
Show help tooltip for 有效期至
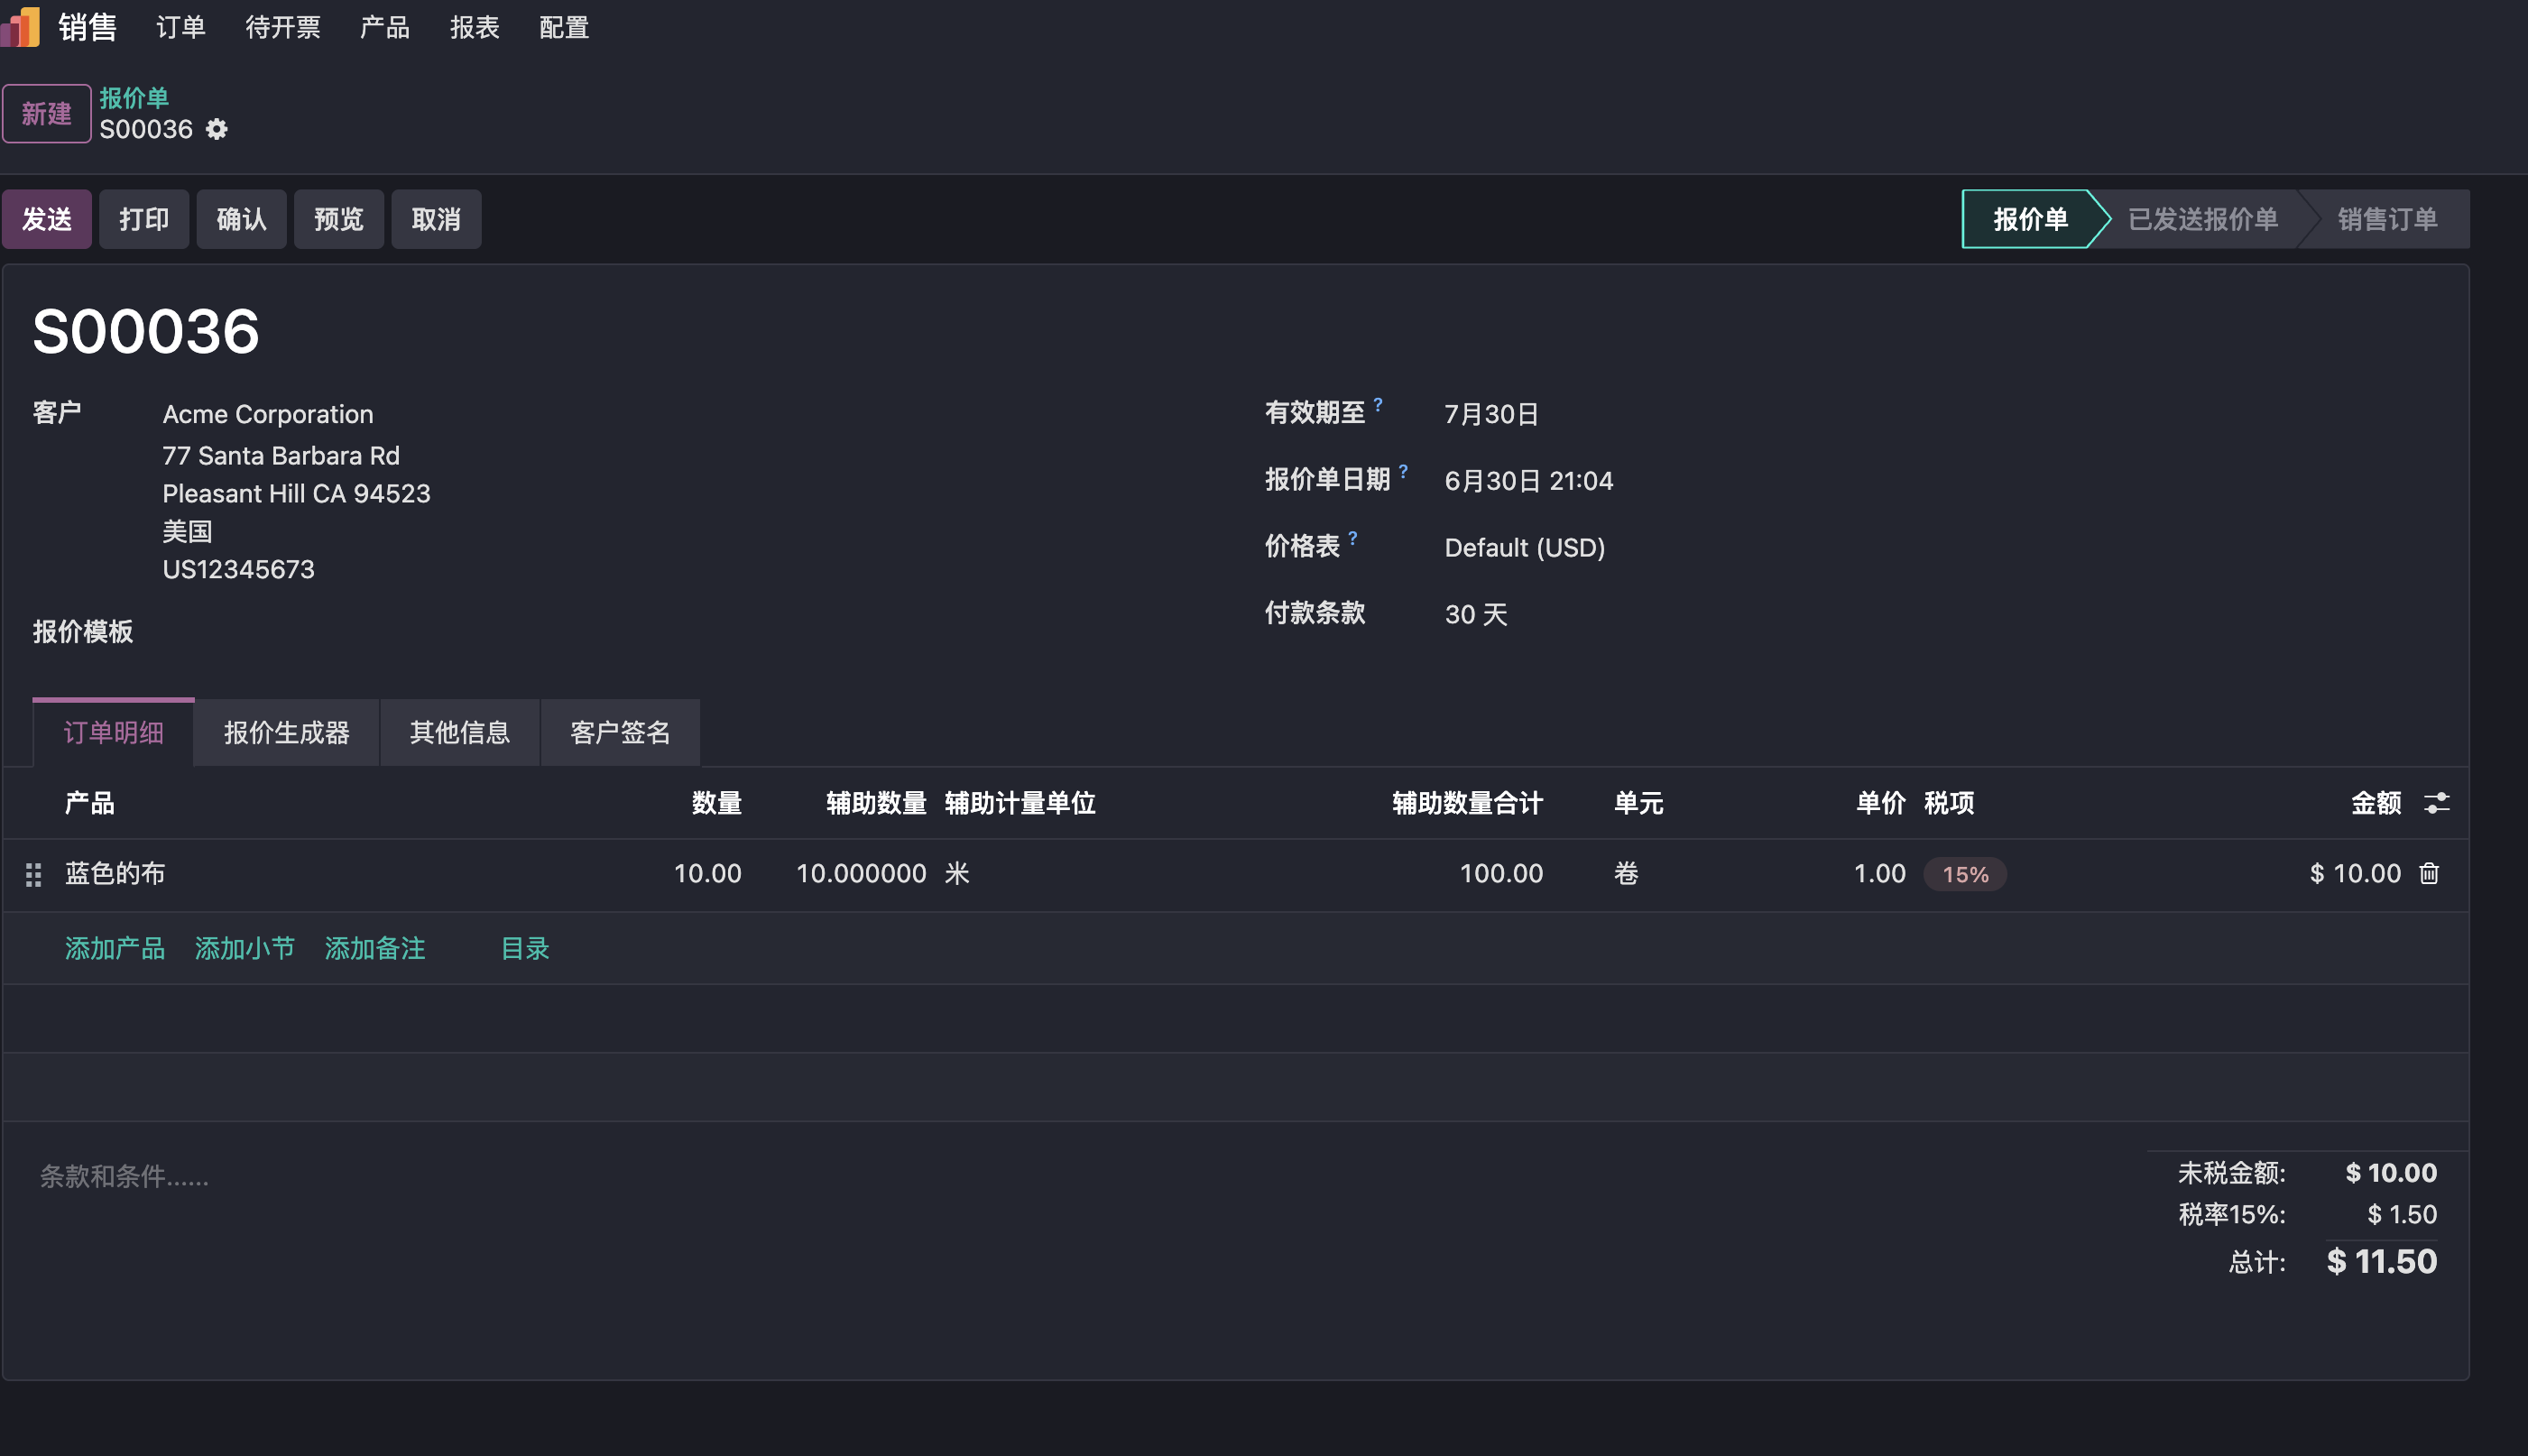tap(1378, 404)
